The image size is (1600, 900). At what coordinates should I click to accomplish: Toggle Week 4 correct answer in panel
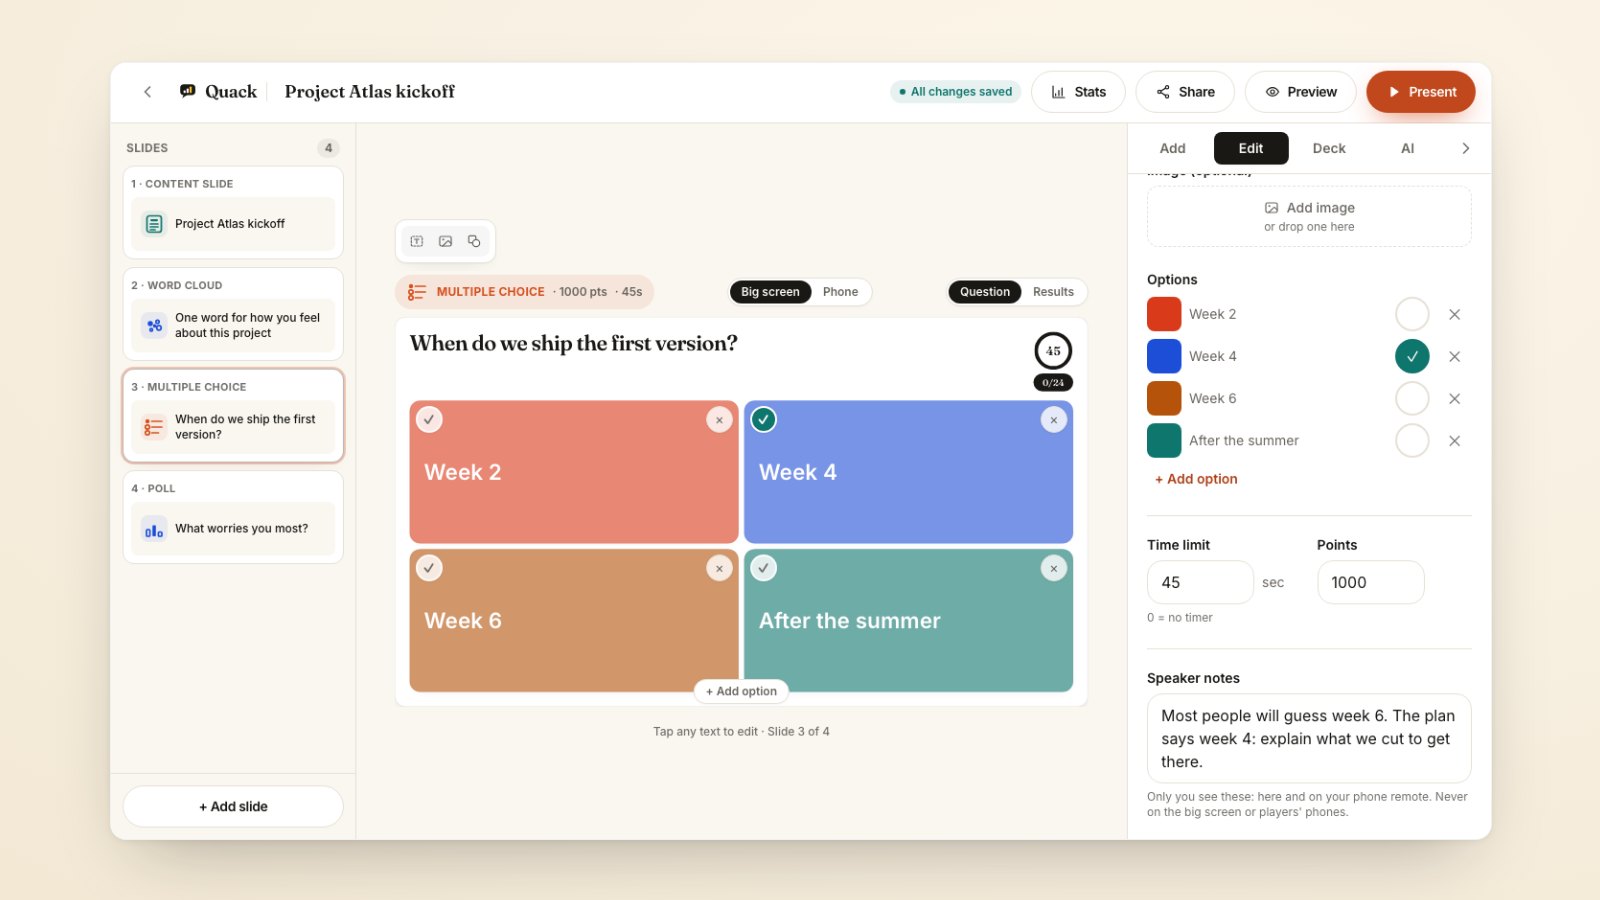1412,356
